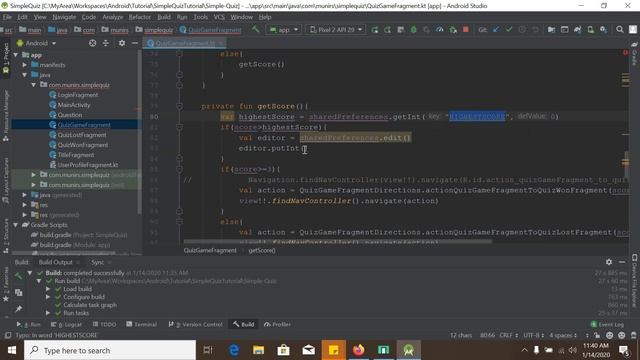Open the Refactor menu
Viewport: 640px width, 360px height.
pyautogui.click(x=140, y=17)
